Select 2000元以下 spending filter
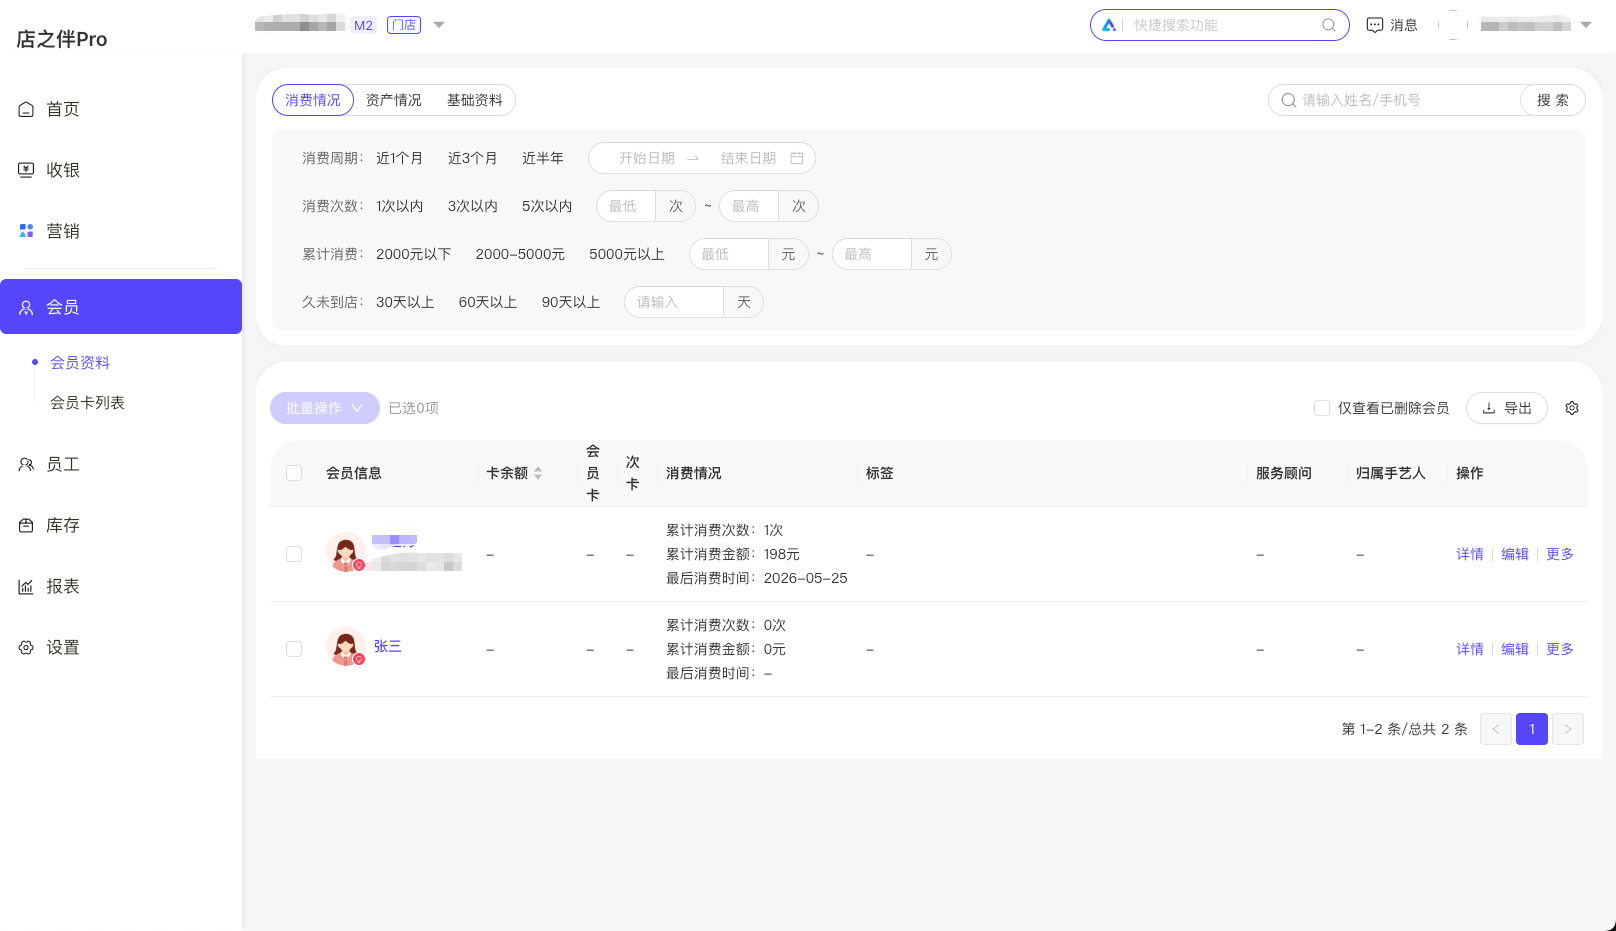 tap(413, 254)
